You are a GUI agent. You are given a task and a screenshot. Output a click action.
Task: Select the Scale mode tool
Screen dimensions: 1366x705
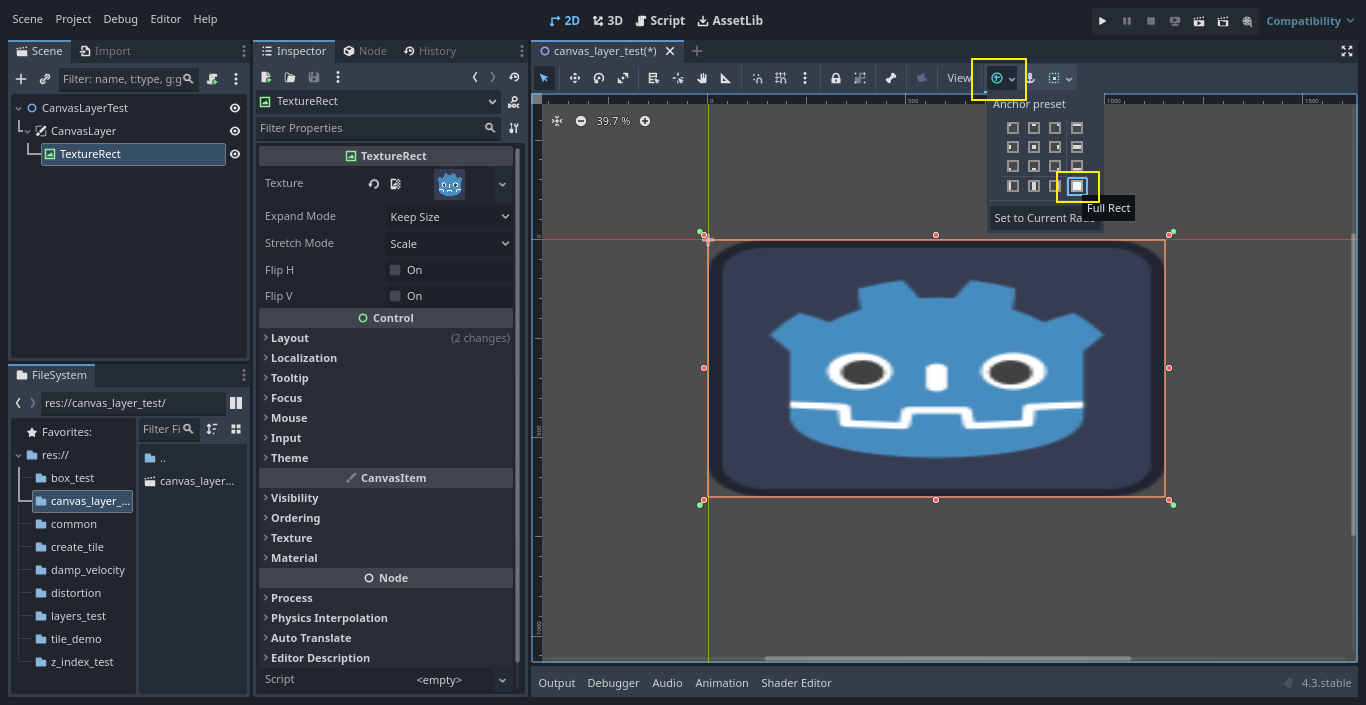click(623, 78)
